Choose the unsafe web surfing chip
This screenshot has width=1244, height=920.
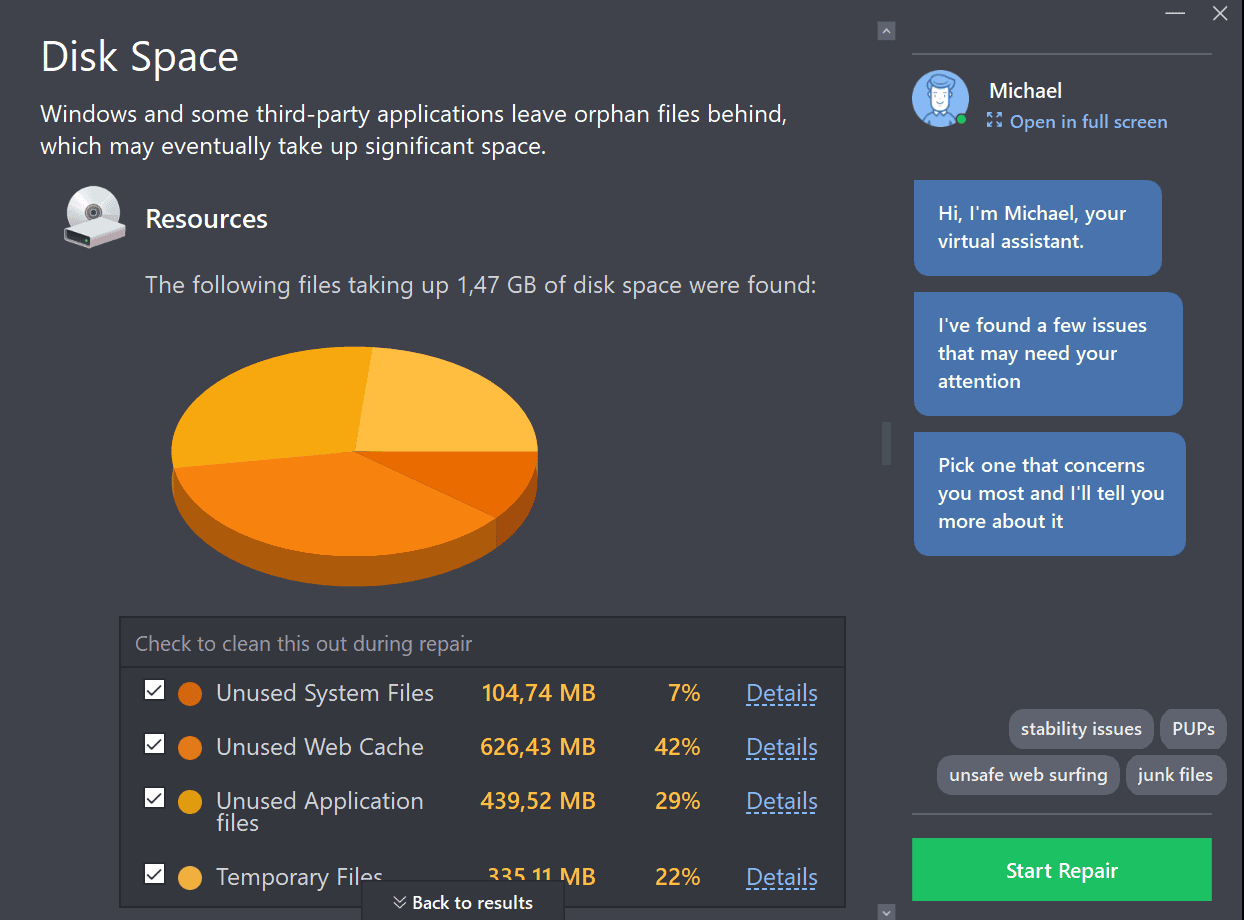[1028, 775]
